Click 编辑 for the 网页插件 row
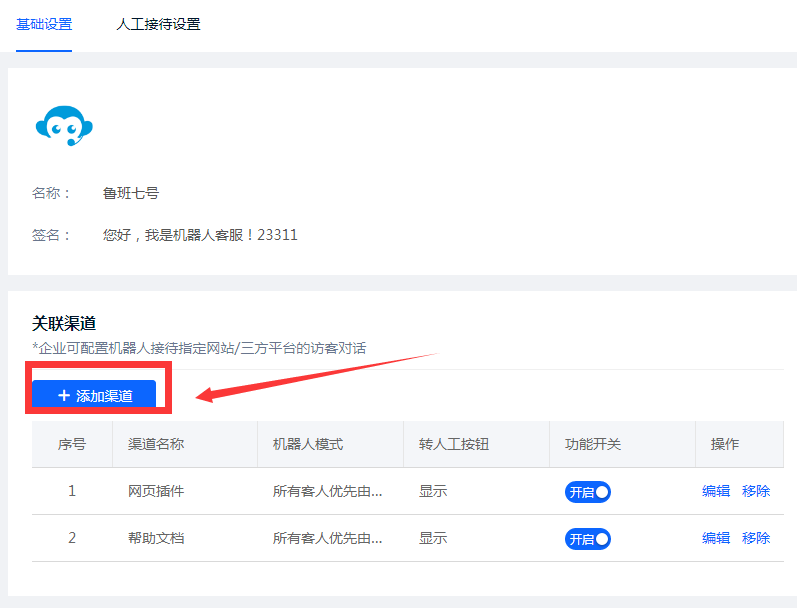Screen dimensions: 797x608 pos(716,491)
